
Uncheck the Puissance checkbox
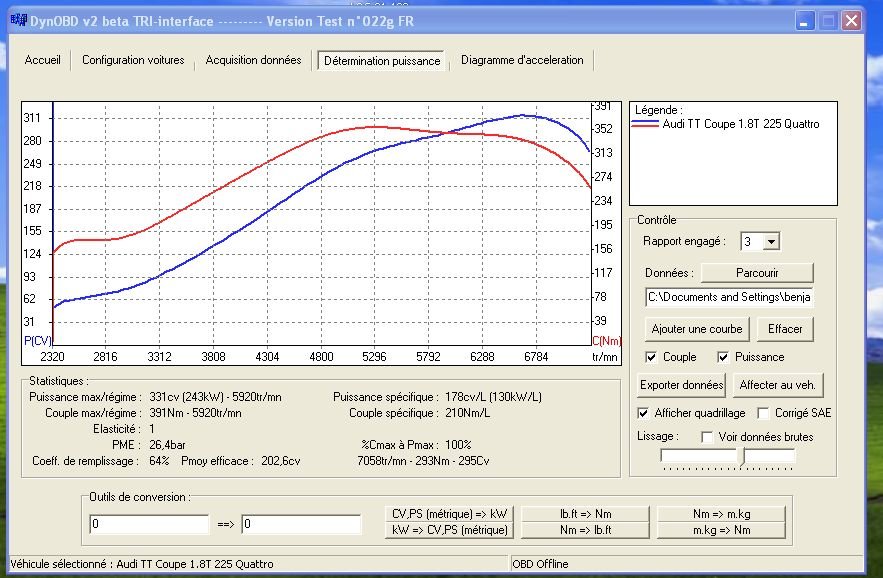click(x=723, y=357)
